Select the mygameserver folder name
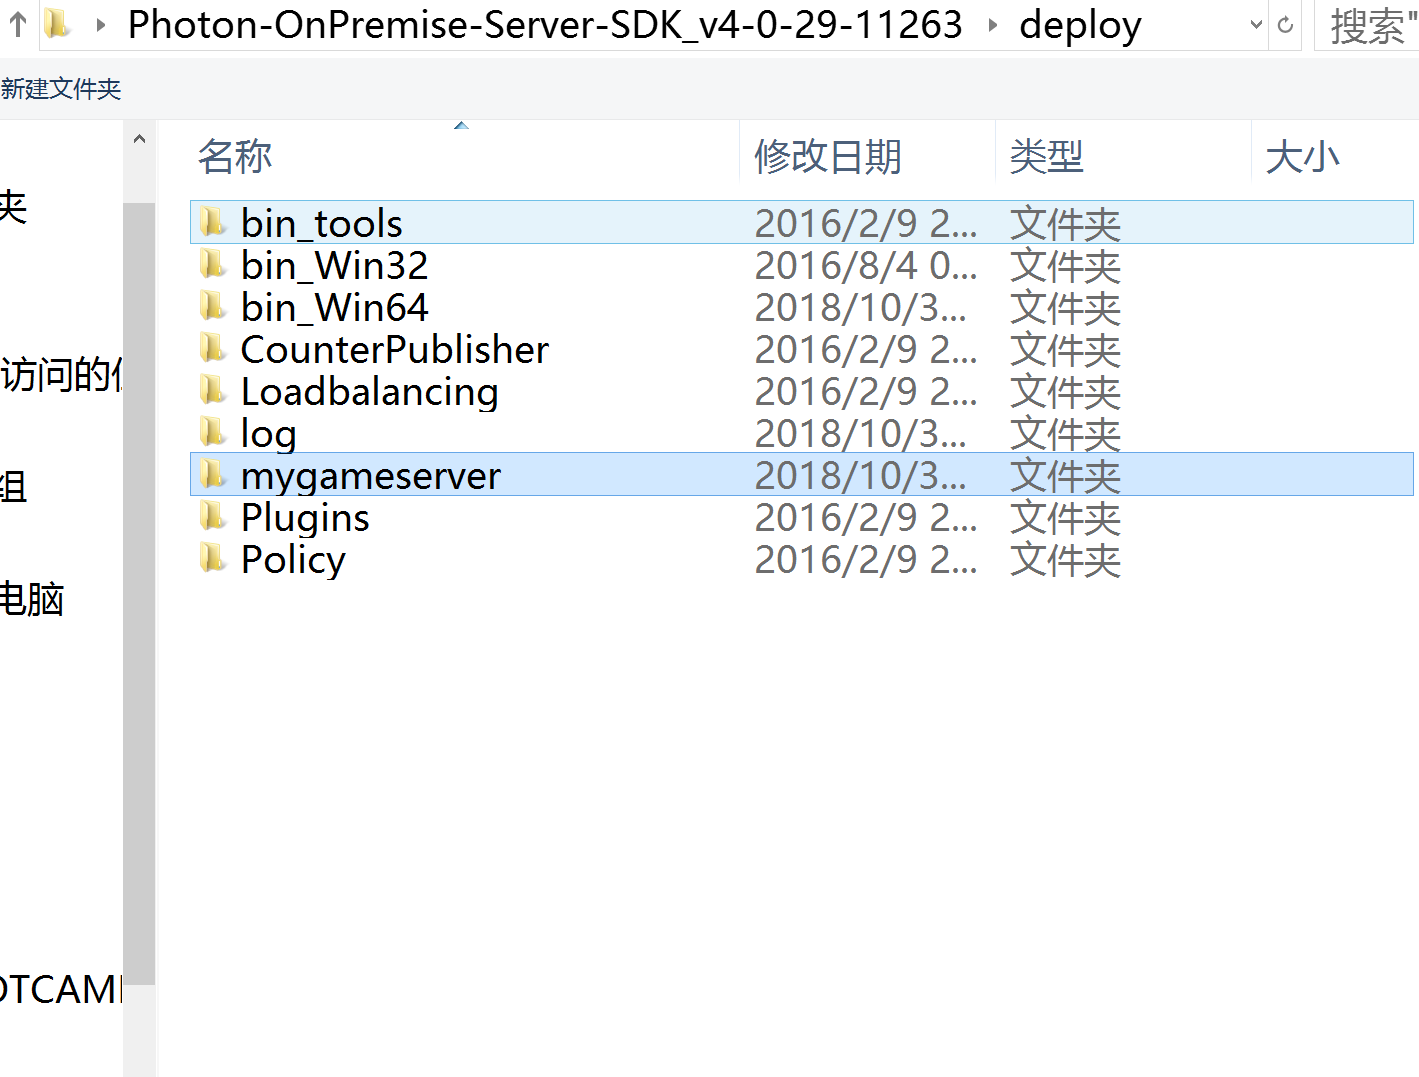The height and width of the screenshot is (1077, 1419). pyautogui.click(x=370, y=476)
